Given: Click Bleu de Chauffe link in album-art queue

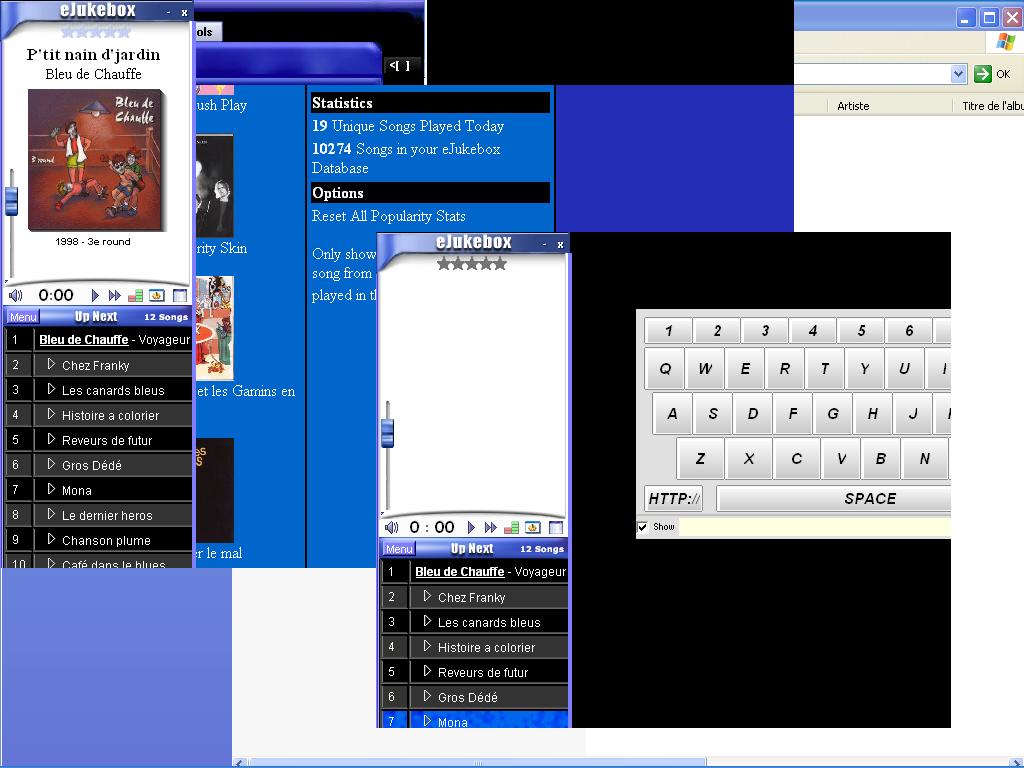Looking at the screenshot, I should tap(84, 340).
